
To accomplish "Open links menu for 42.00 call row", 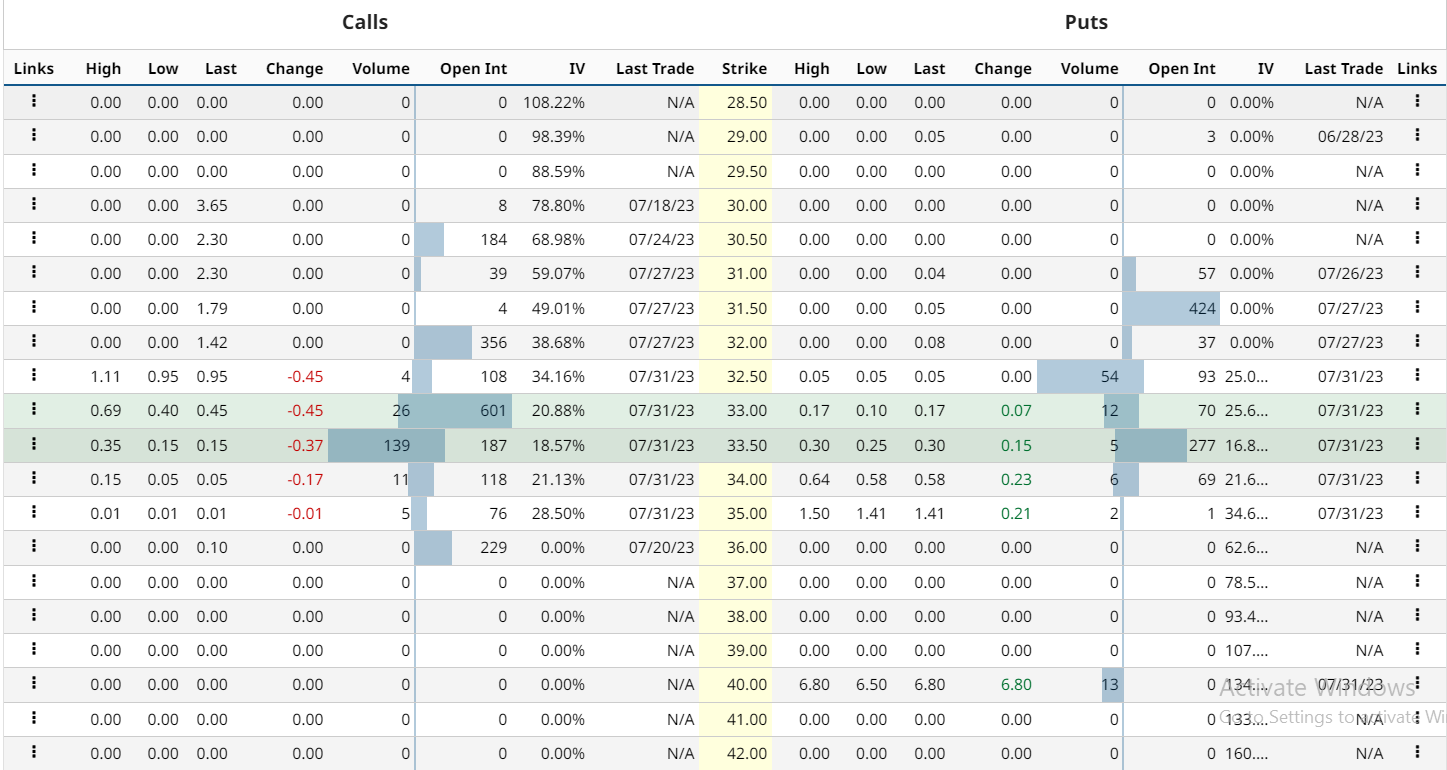I will point(34,752).
